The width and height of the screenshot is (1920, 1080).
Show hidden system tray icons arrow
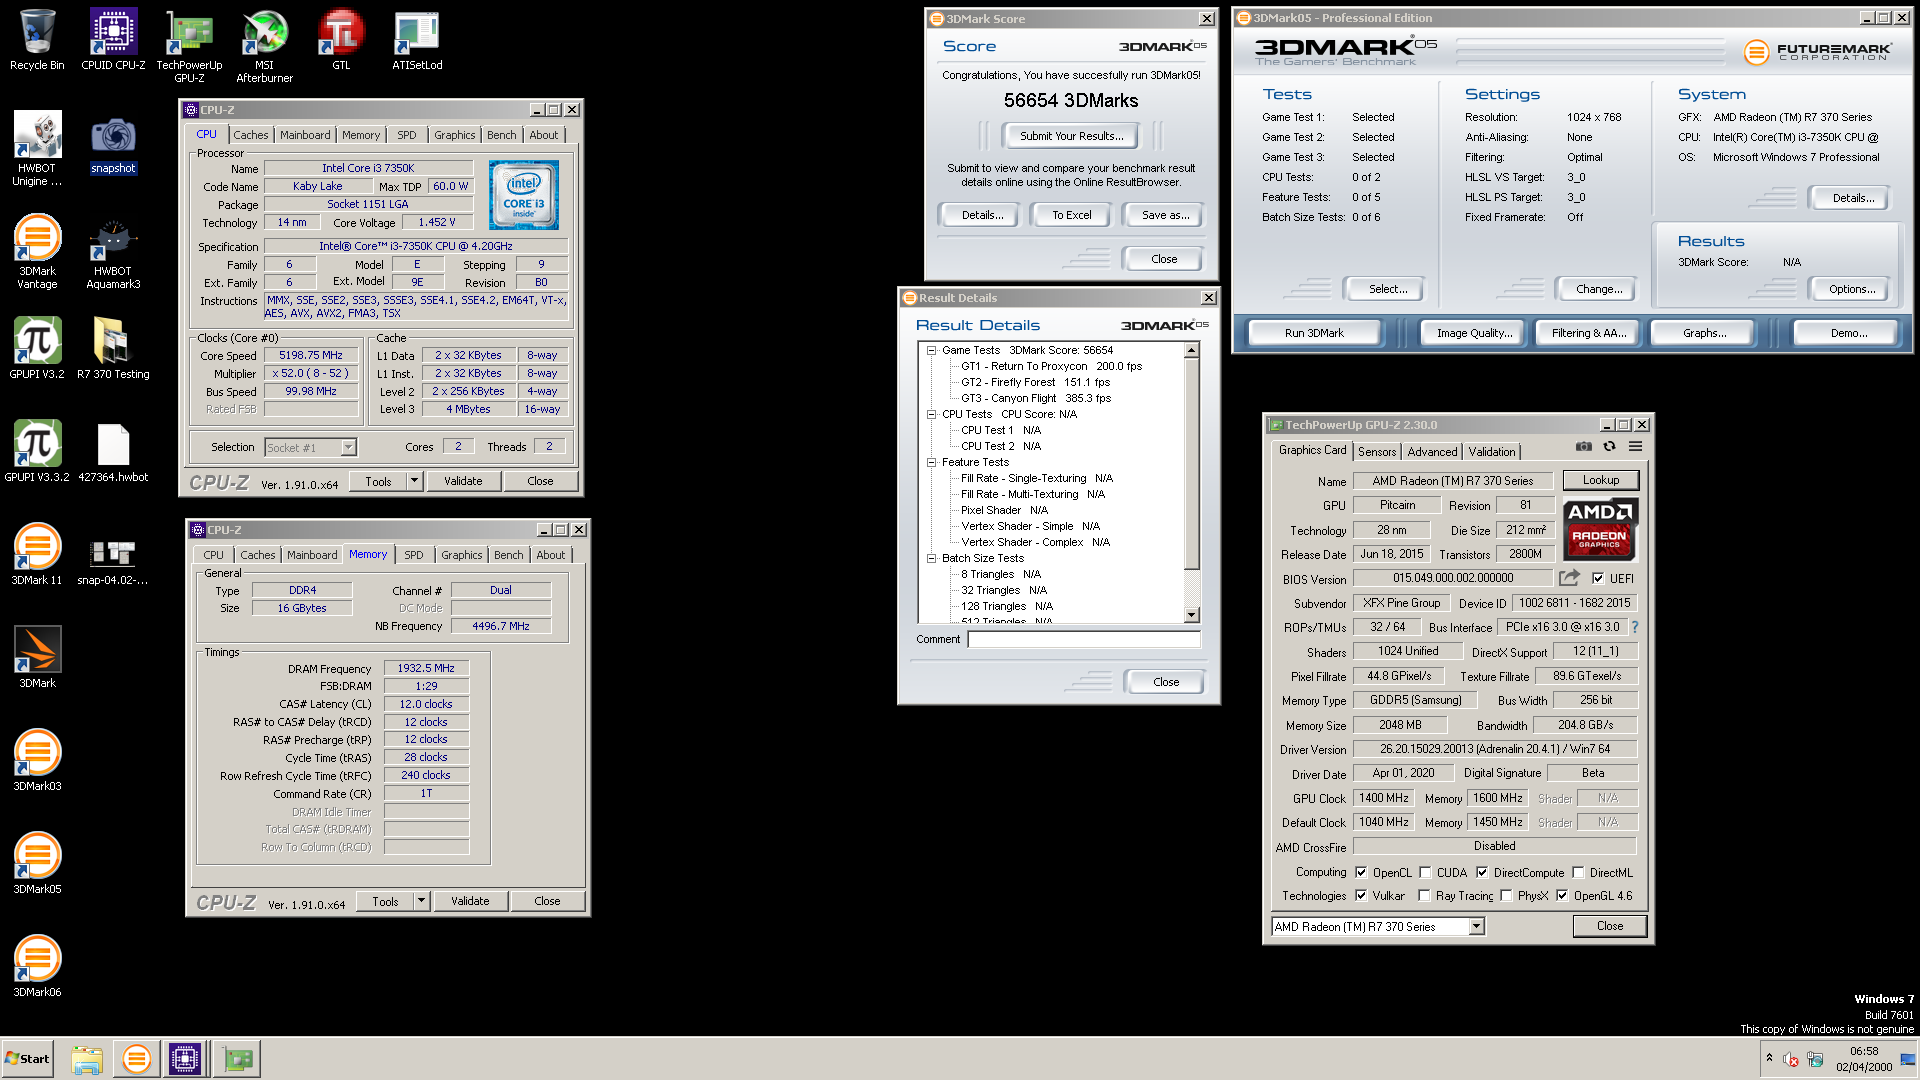(x=1769, y=1058)
